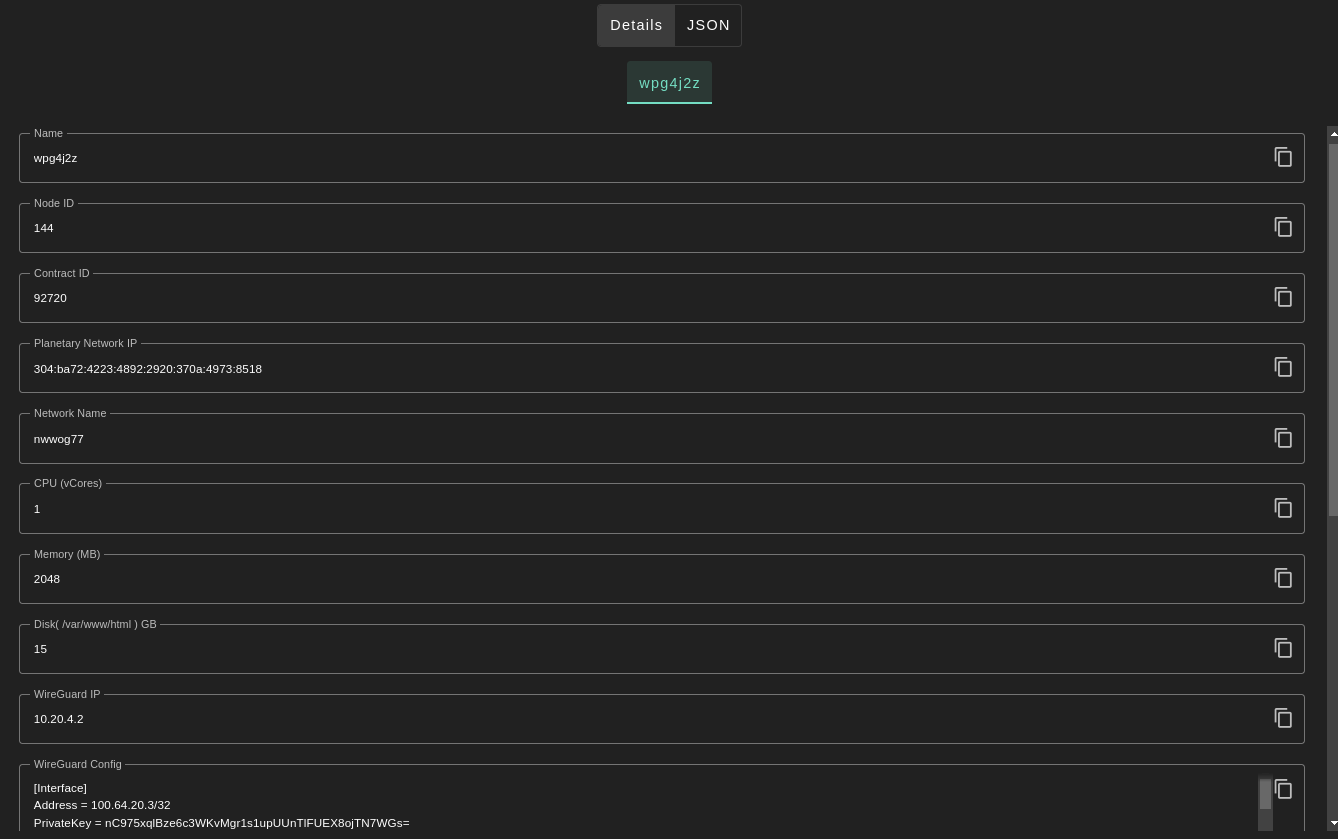
Task: Switch to the JSON view
Action: (708, 25)
